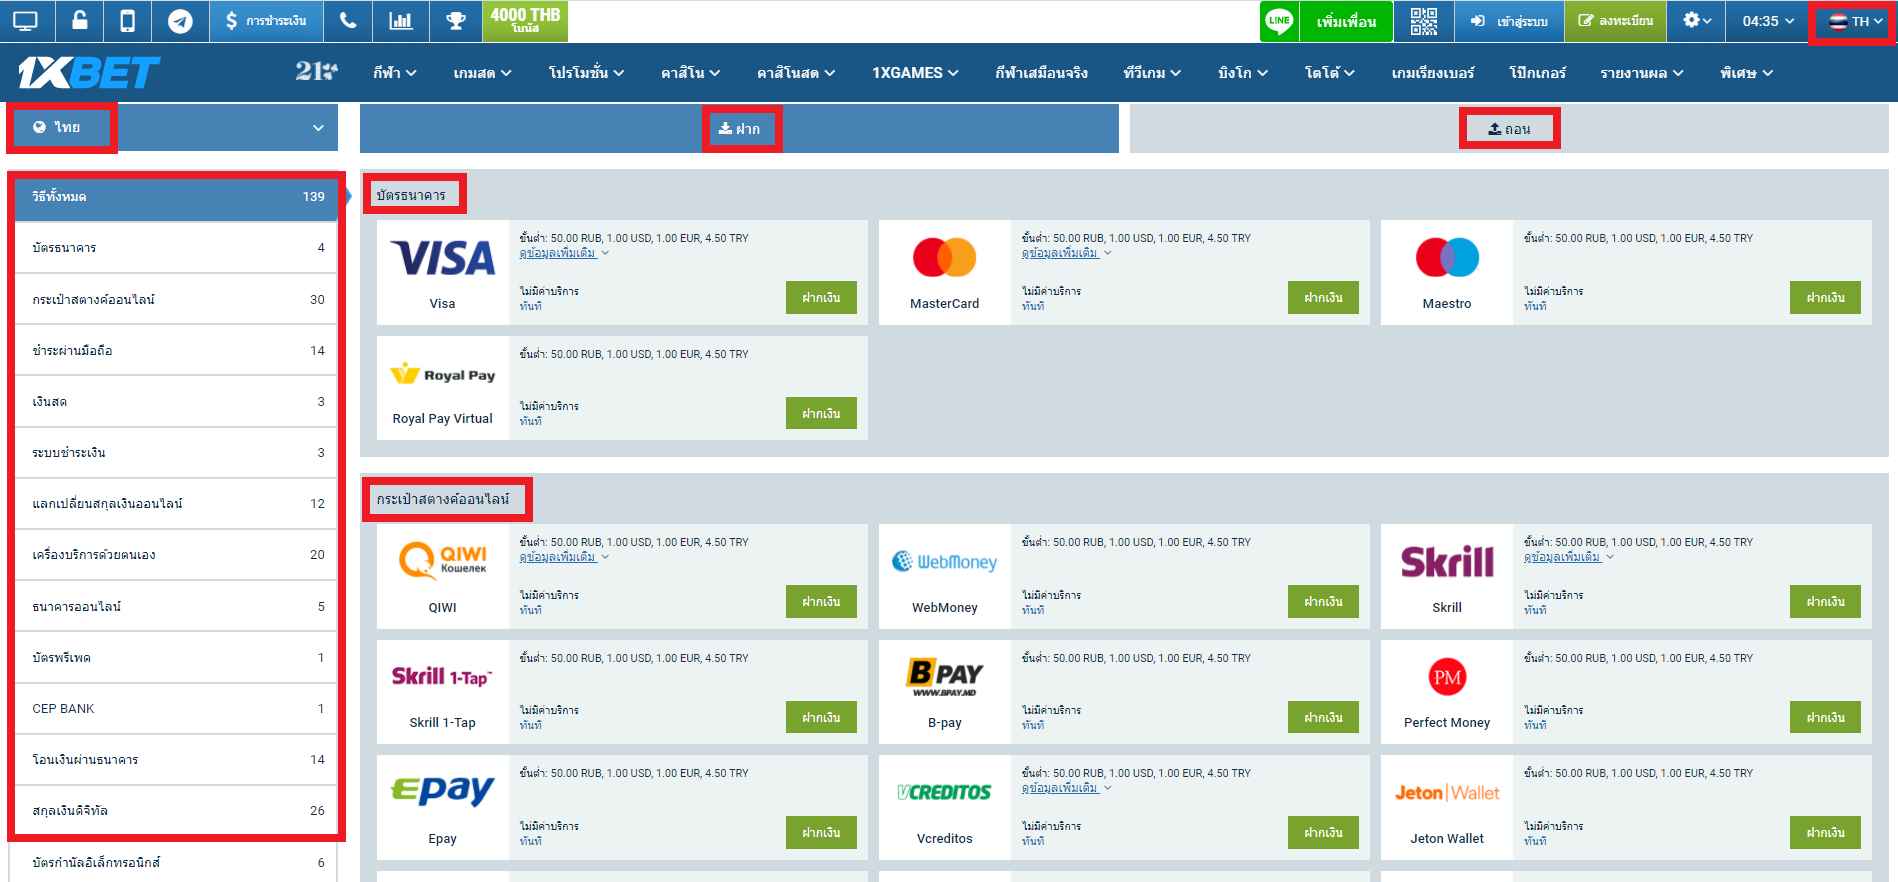Open the กีฬา sports menu
Image resolution: width=1898 pixels, height=882 pixels.
pos(395,73)
